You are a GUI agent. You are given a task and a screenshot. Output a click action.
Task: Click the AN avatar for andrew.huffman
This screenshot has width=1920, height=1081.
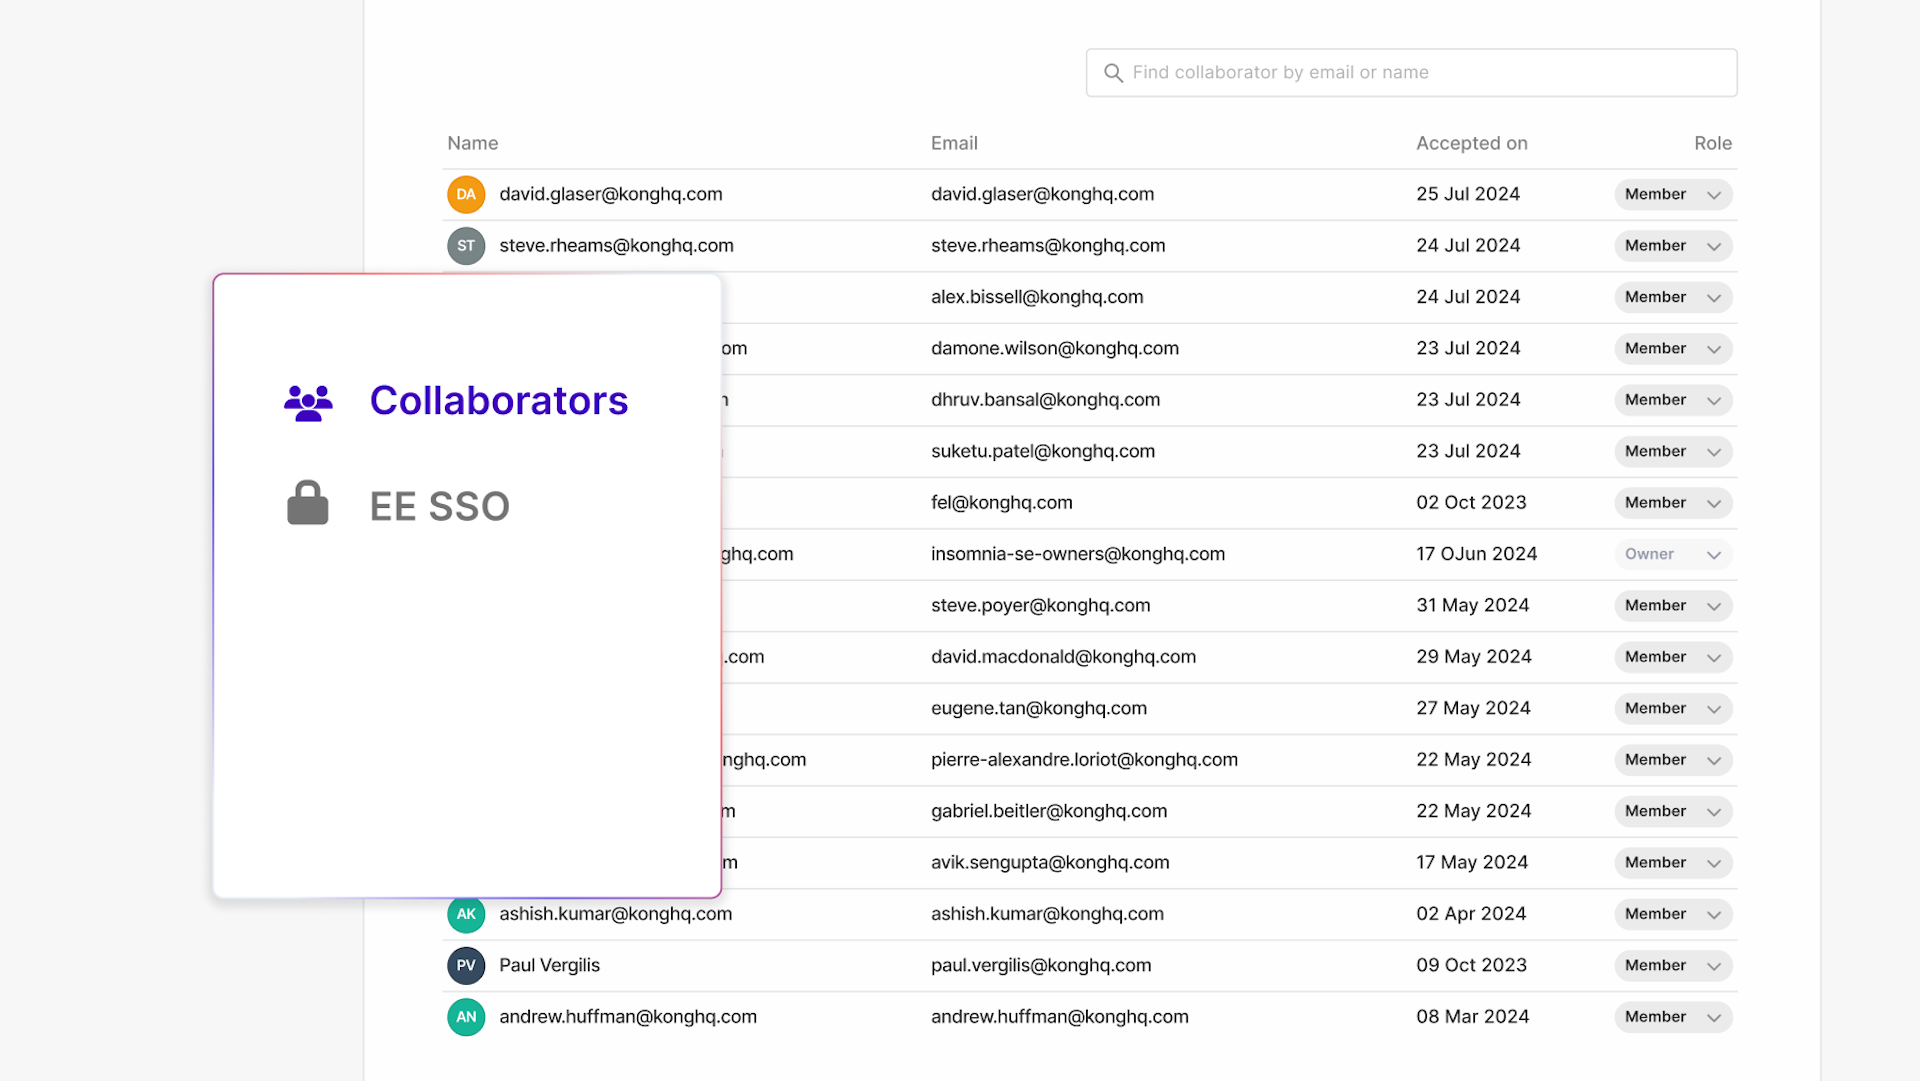pos(465,1017)
